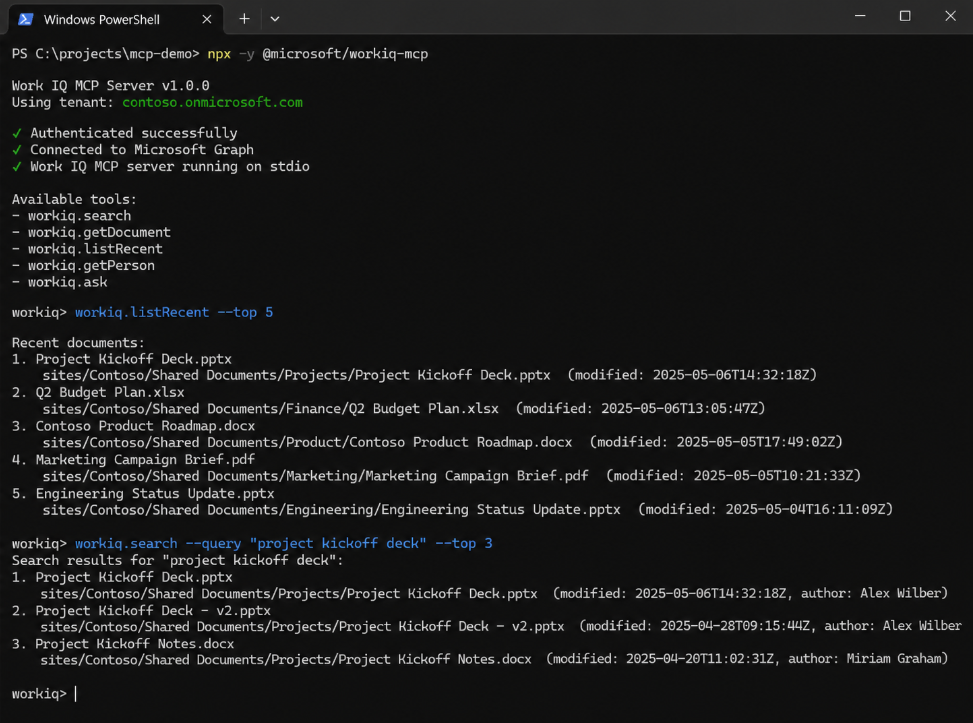Click the Finance/Q2 Budget Plan.xlsx path
This screenshot has height=723, width=973.
click(271, 408)
